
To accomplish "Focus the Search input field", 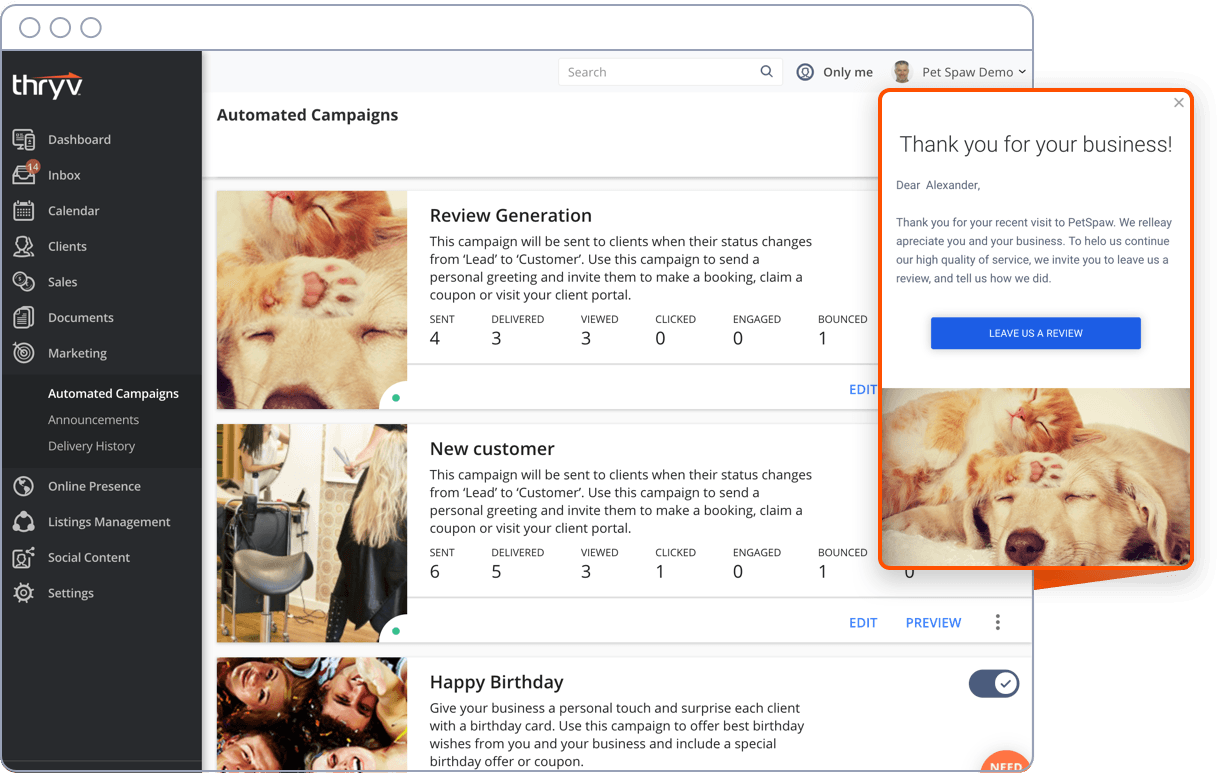I will pos(668,72).
